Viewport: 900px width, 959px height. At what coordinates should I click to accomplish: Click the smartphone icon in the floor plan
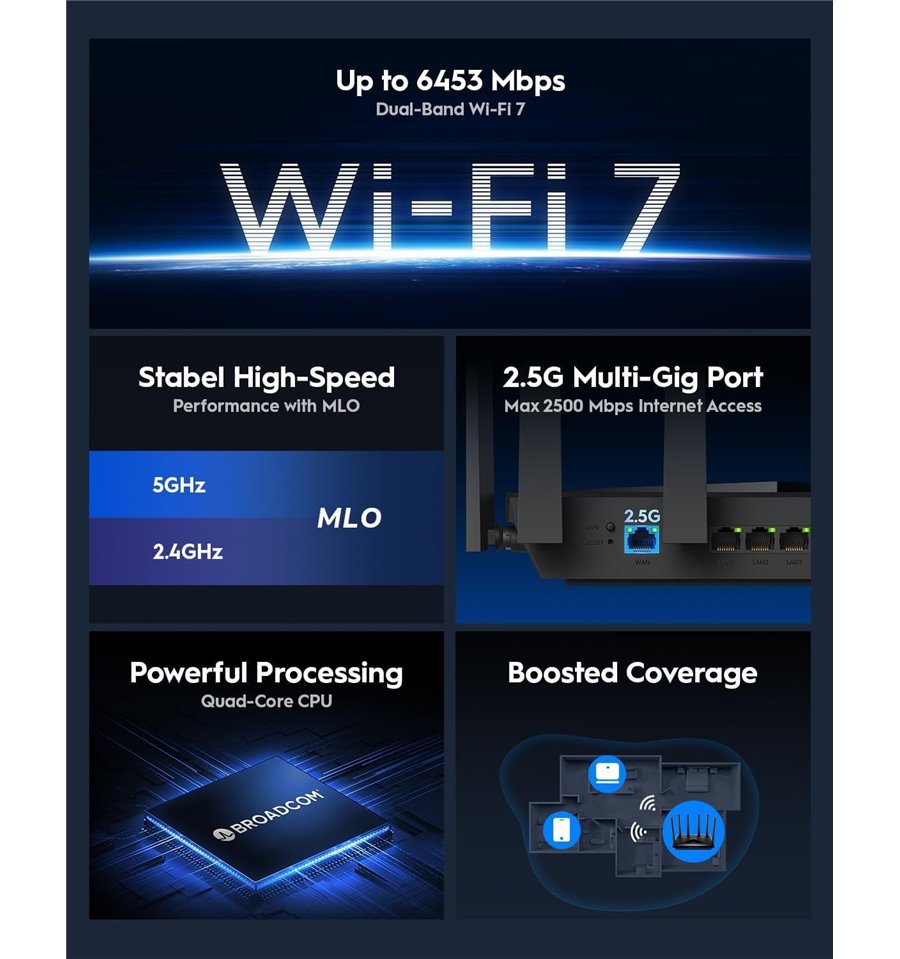click(561, 830)
